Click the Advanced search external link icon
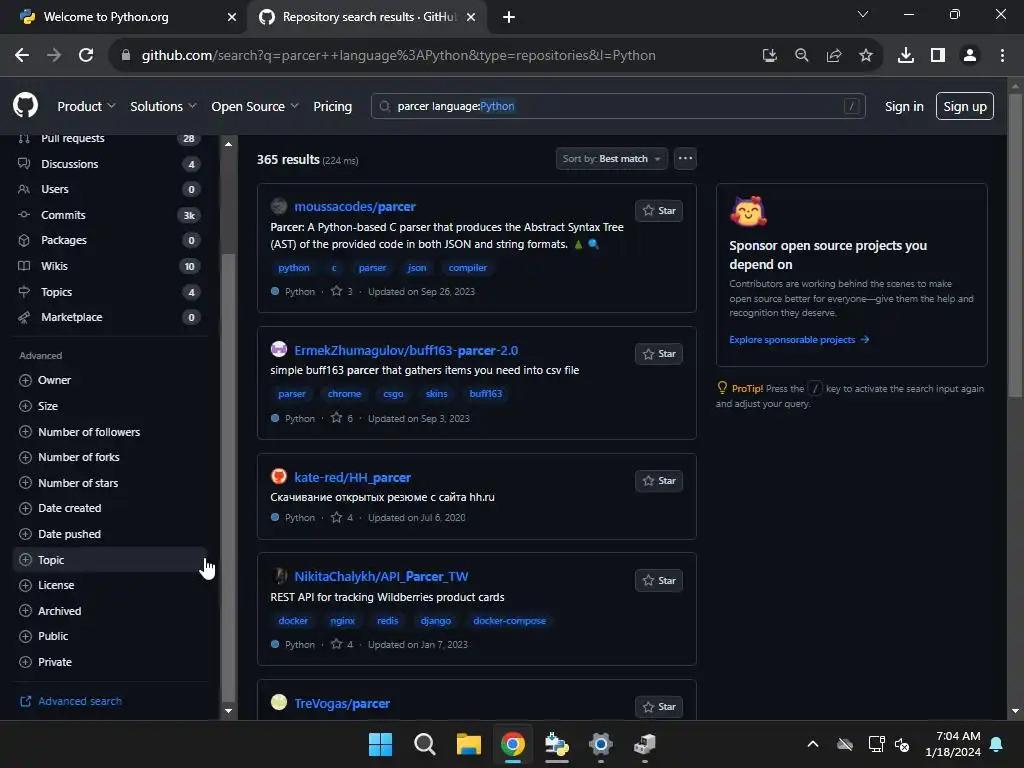The height and width of the screenshot is (768, 1024). click(25, 701)
